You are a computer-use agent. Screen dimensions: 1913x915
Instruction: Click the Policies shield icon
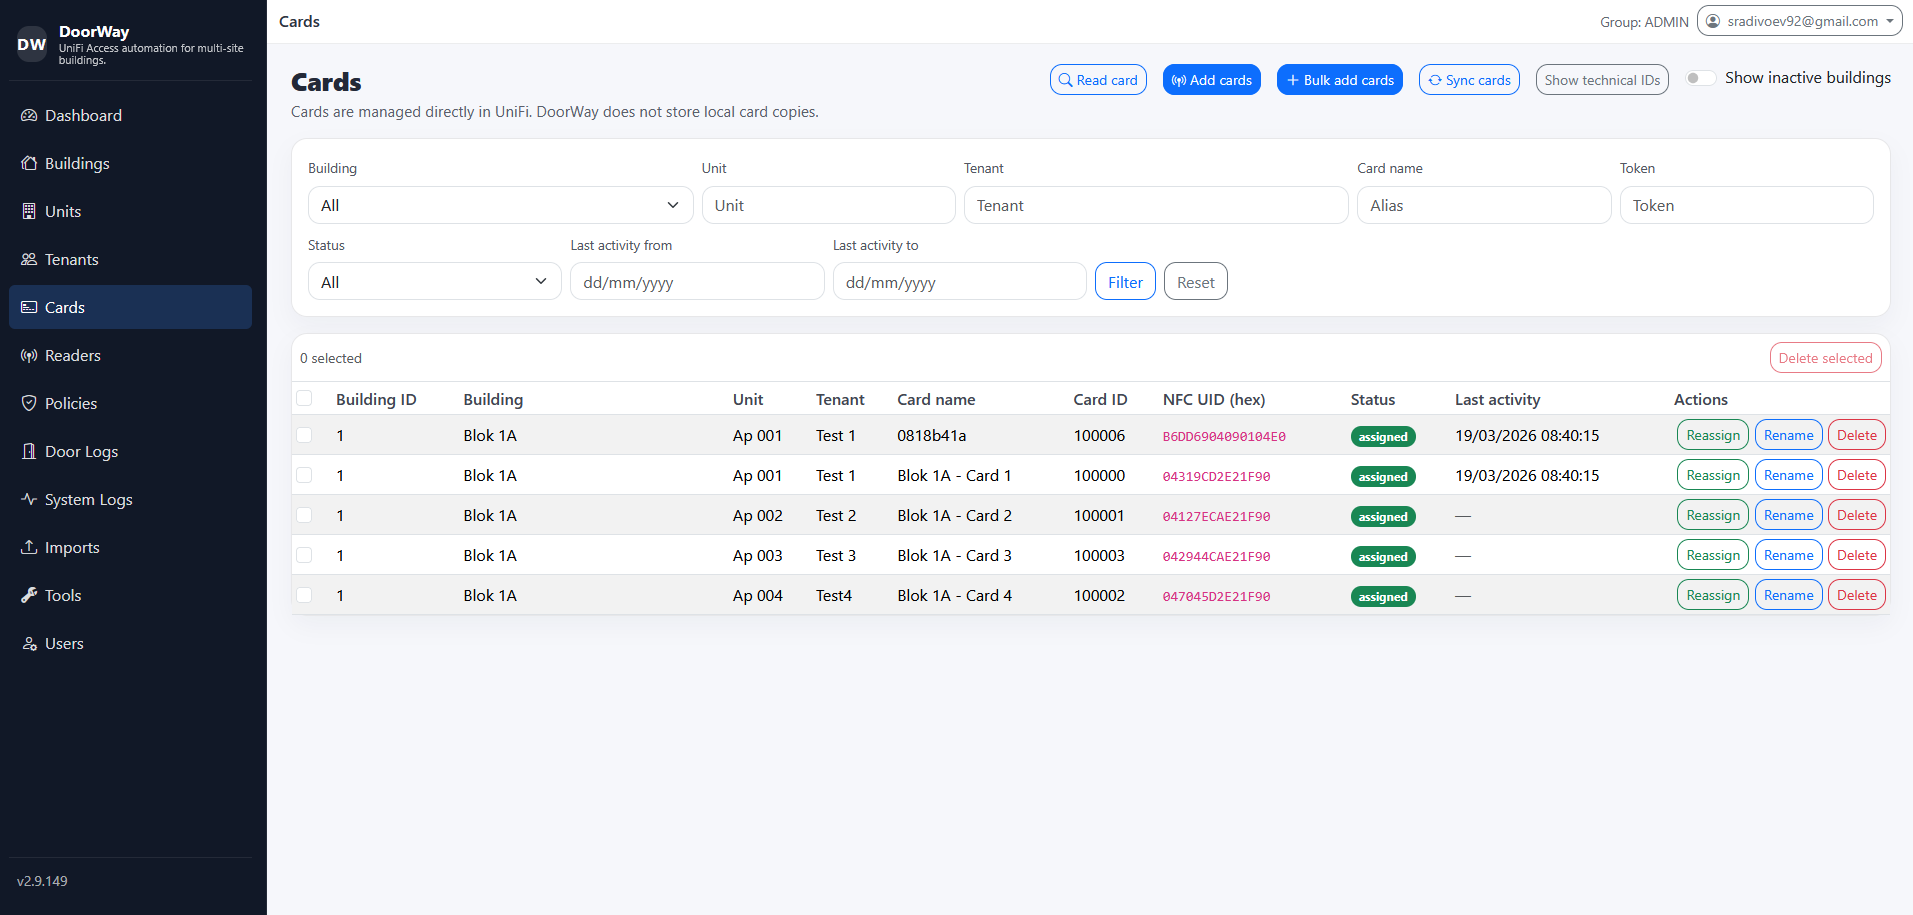coord(29,404)
